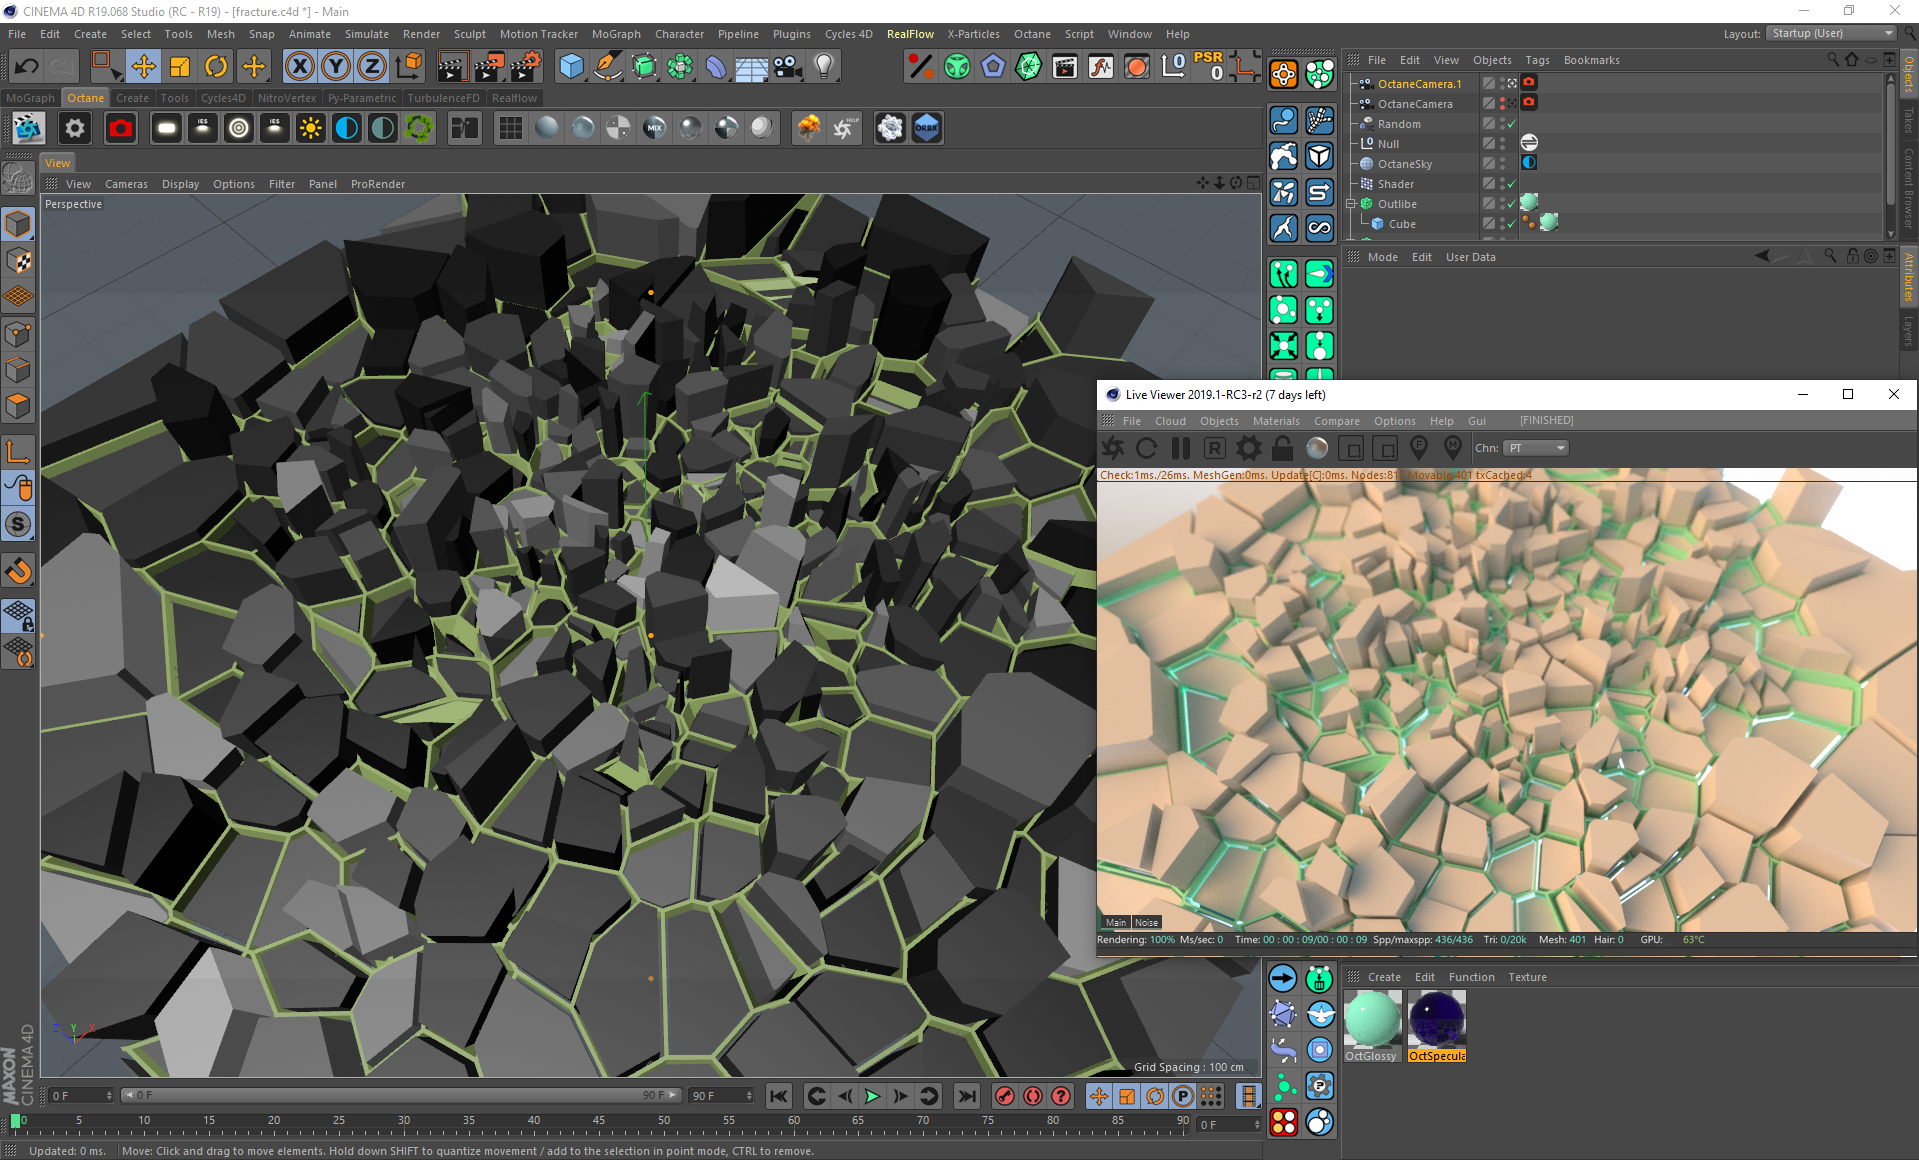This screenshot has width=1919, height=1160.
Task: Select the Spline Pen tool icon
Action: pos(607,67)
